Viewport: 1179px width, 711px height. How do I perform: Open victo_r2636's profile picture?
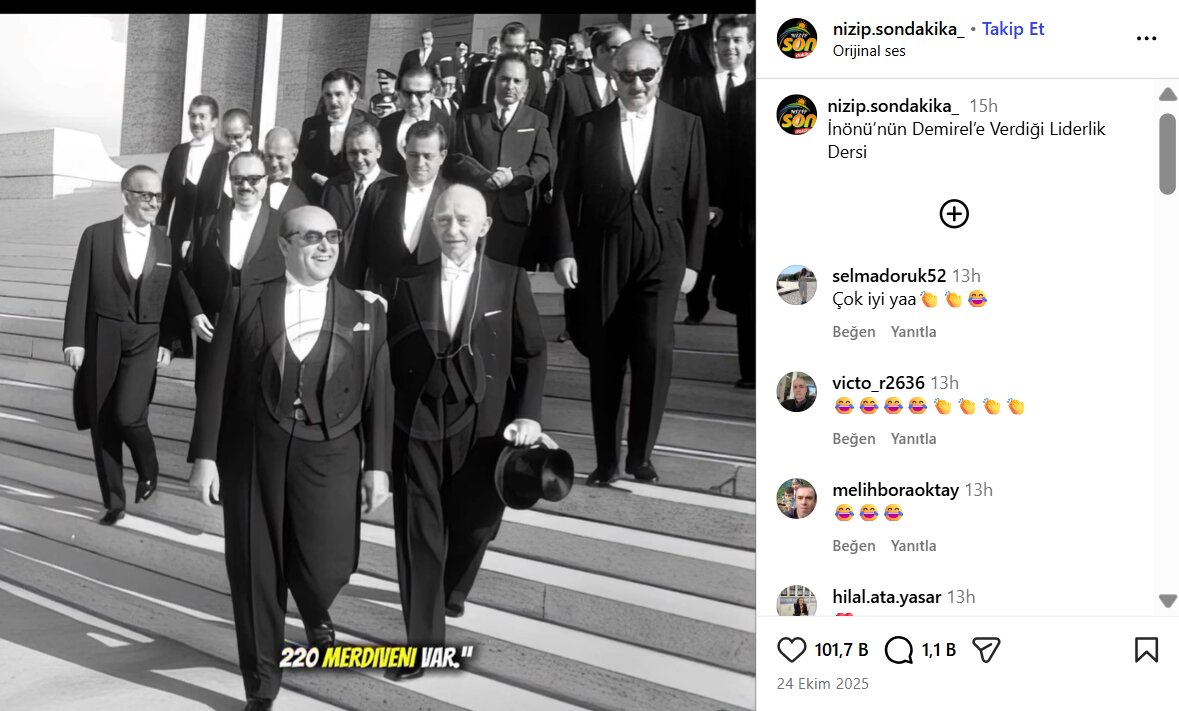click(796, 392)
